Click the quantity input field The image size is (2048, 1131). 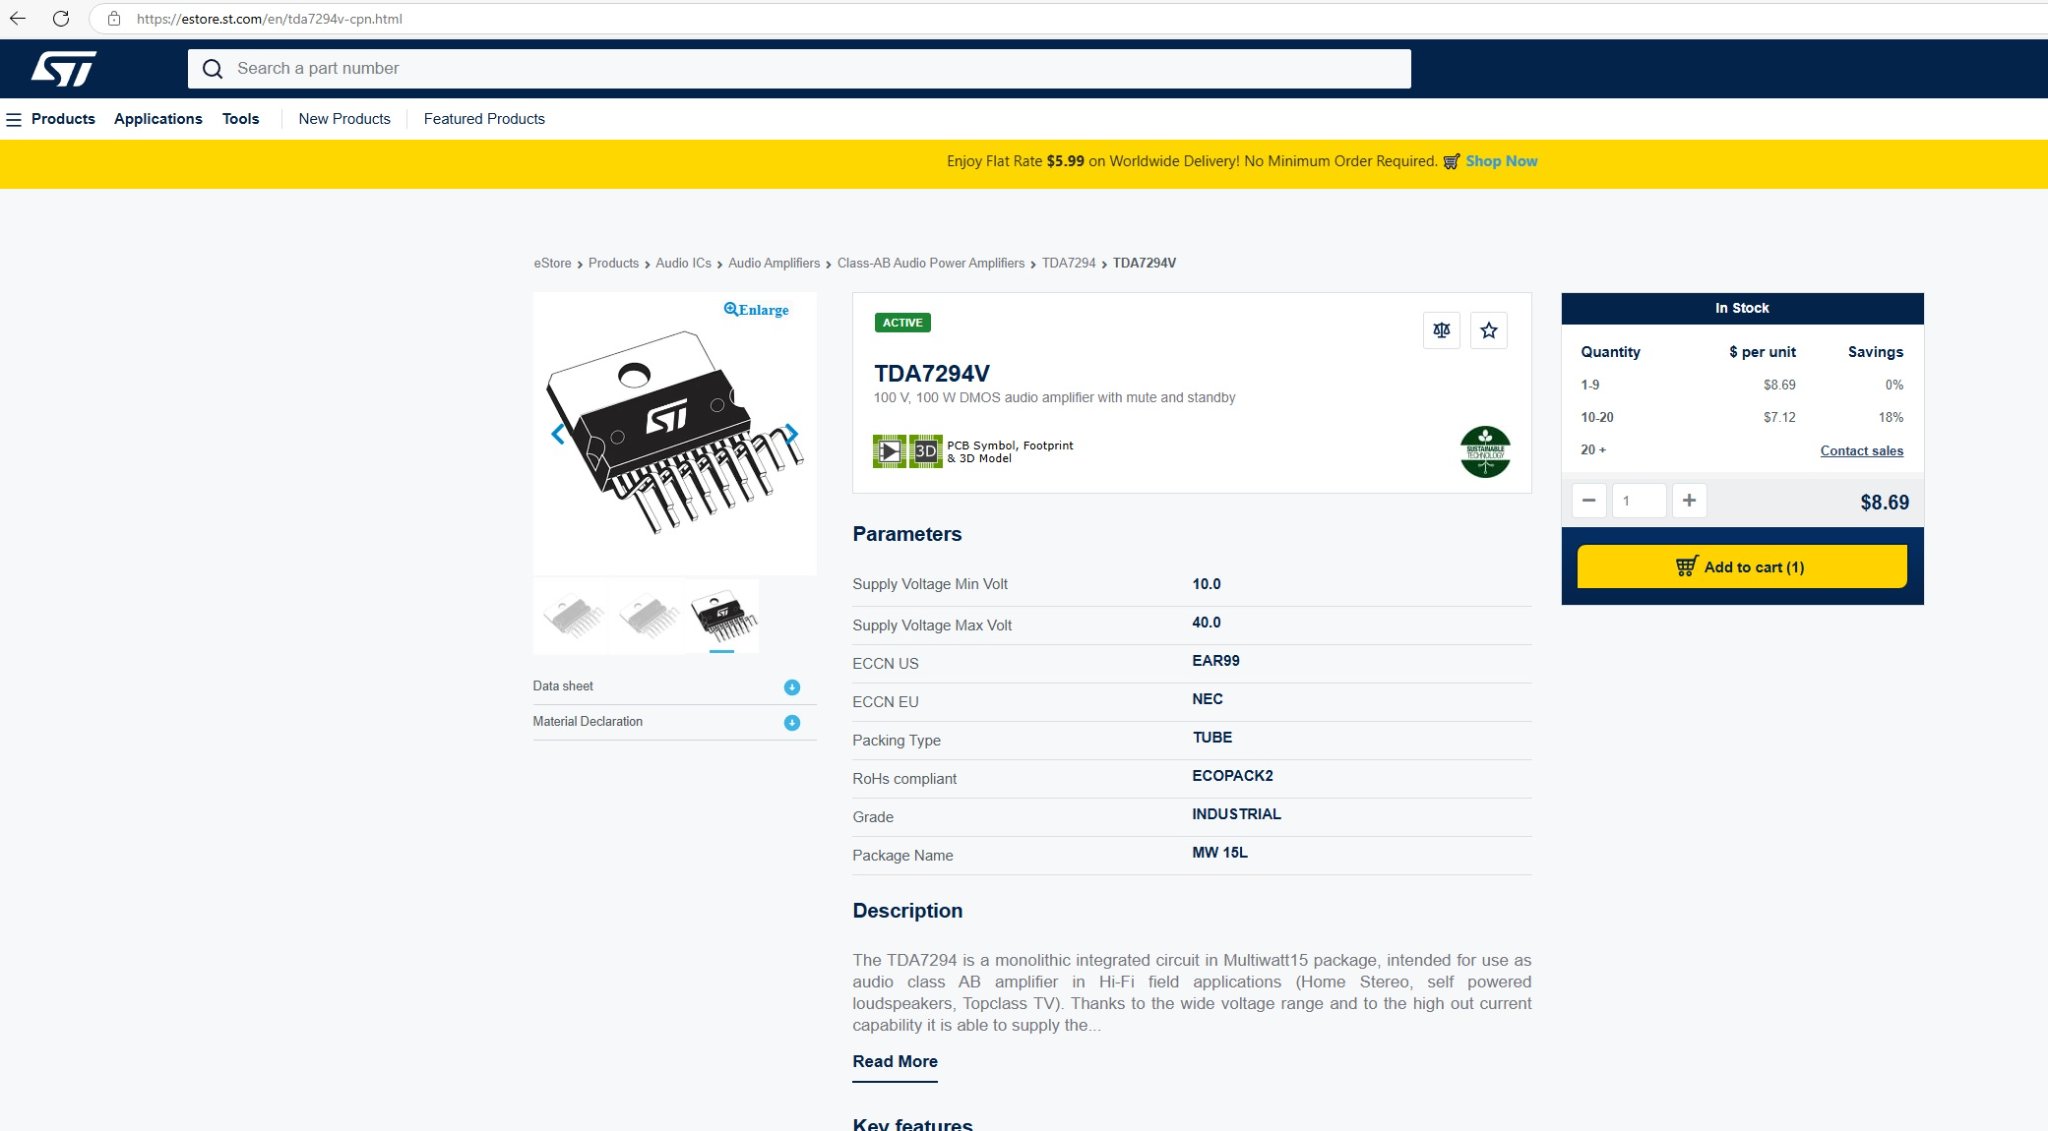click(x=1639, y=500)
